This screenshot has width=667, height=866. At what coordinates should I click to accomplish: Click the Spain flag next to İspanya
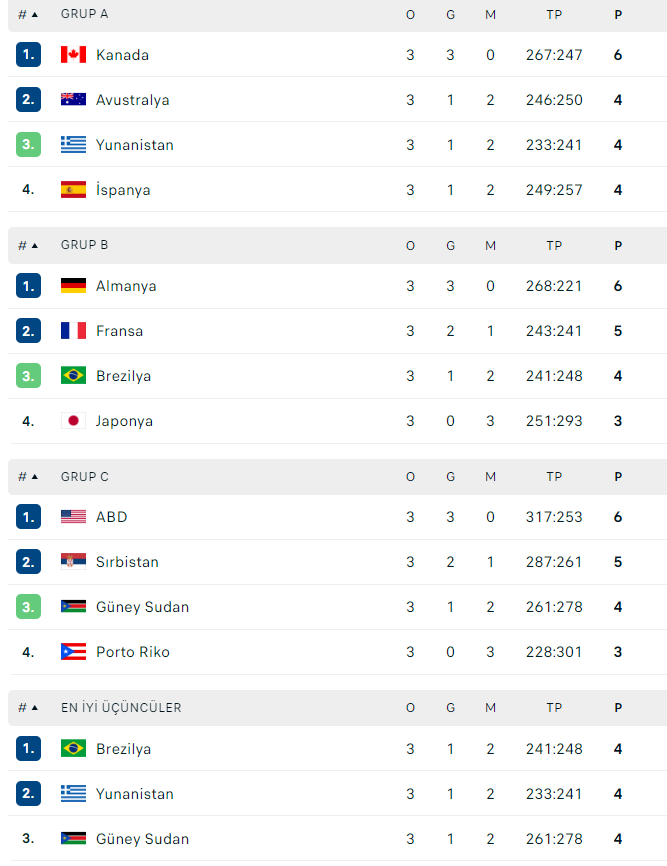[73, 189]
